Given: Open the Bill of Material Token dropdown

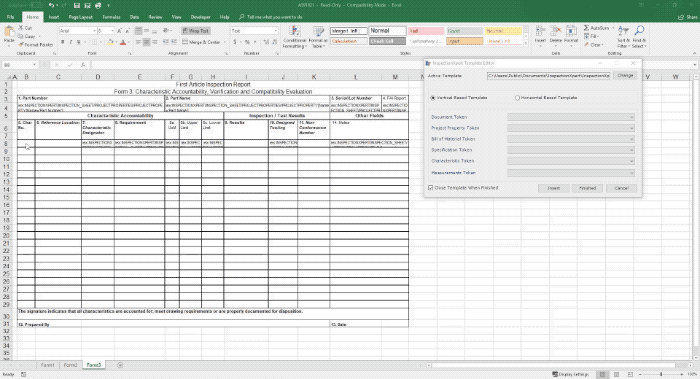Looking at the screenshot, I should pyautogui.click(x=571, y=139).
